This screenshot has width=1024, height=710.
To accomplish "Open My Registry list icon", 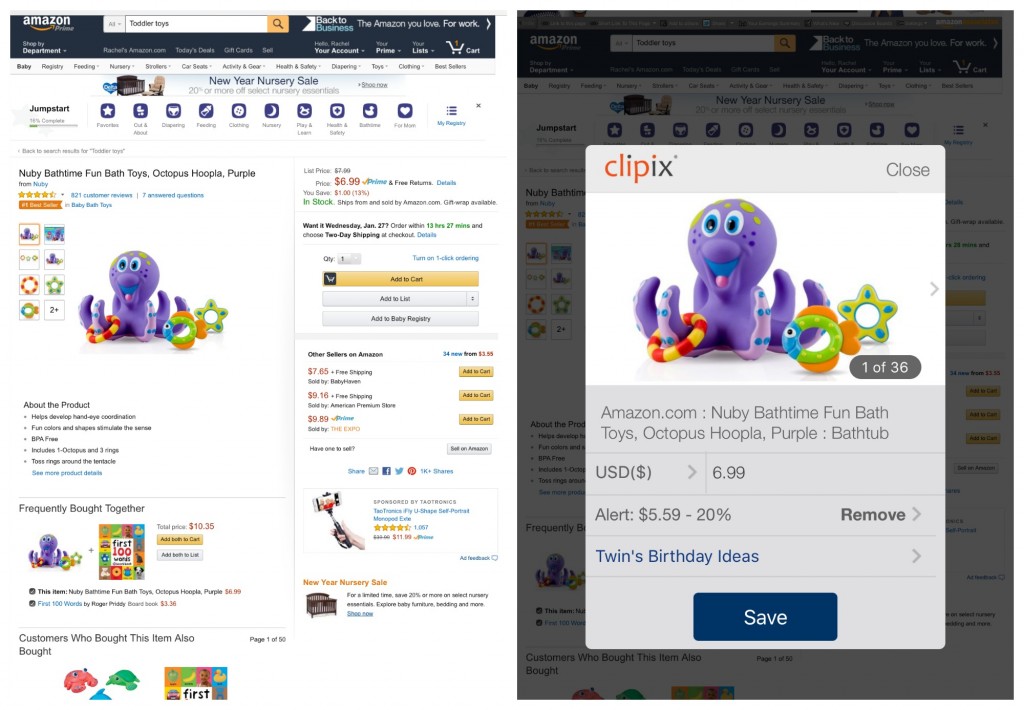I will (451, 111).
